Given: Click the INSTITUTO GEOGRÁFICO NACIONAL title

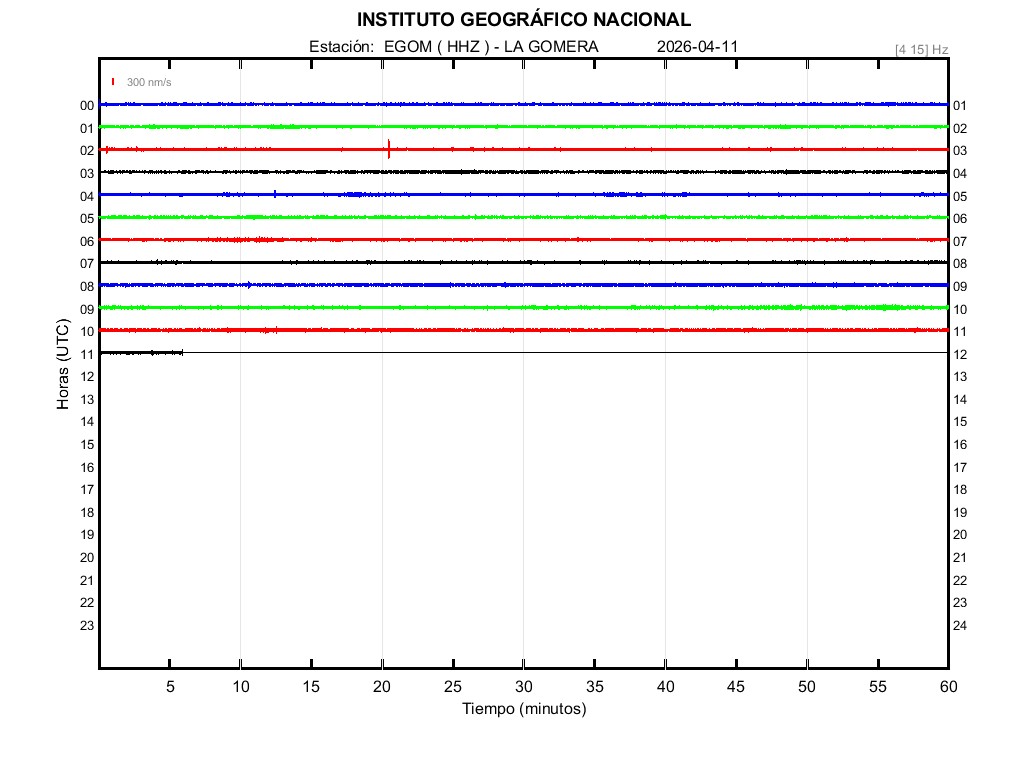Looking at the screenshot, I should point(523,20).
